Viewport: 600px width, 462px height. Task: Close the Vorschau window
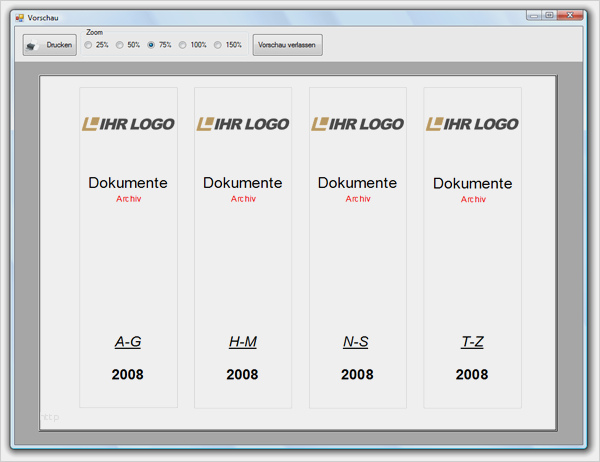570,15
